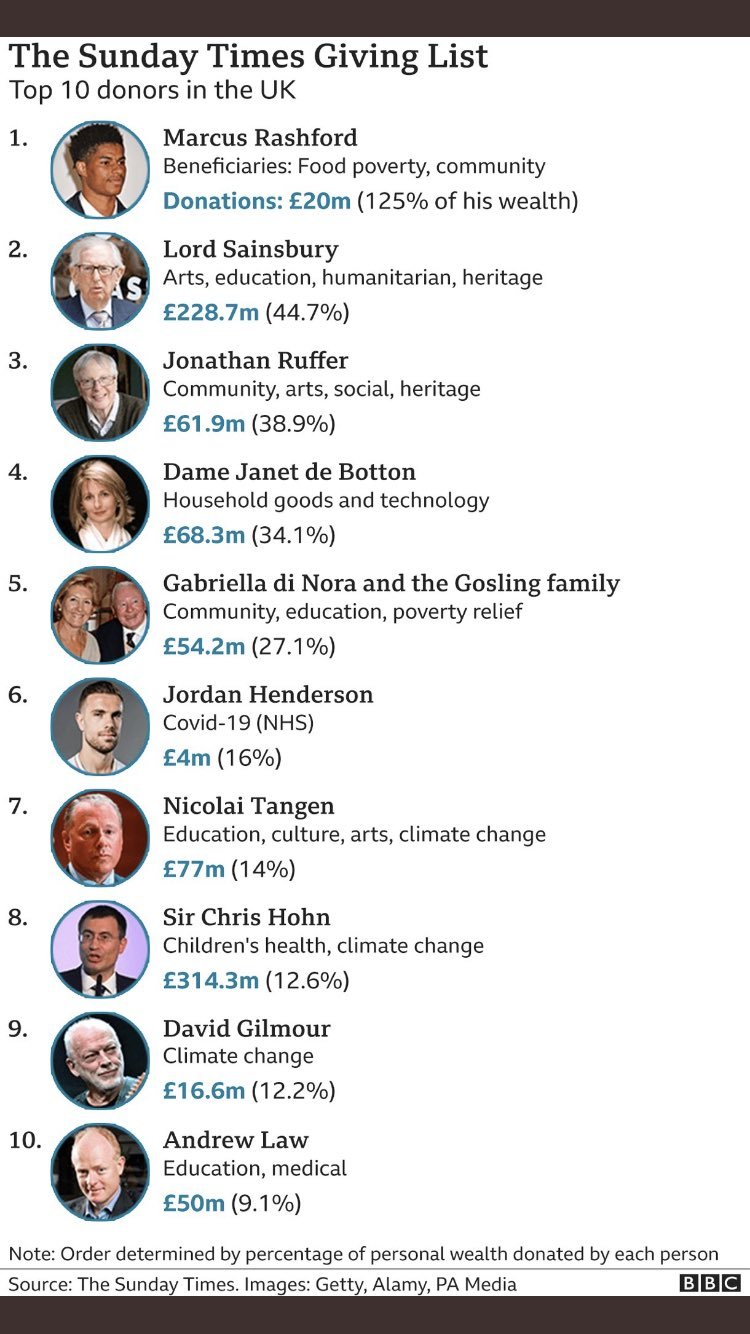The image size is (750, 1334).
Task: Select the photo beside the Lord Sainsbury entry
Action: click(100, 281)
